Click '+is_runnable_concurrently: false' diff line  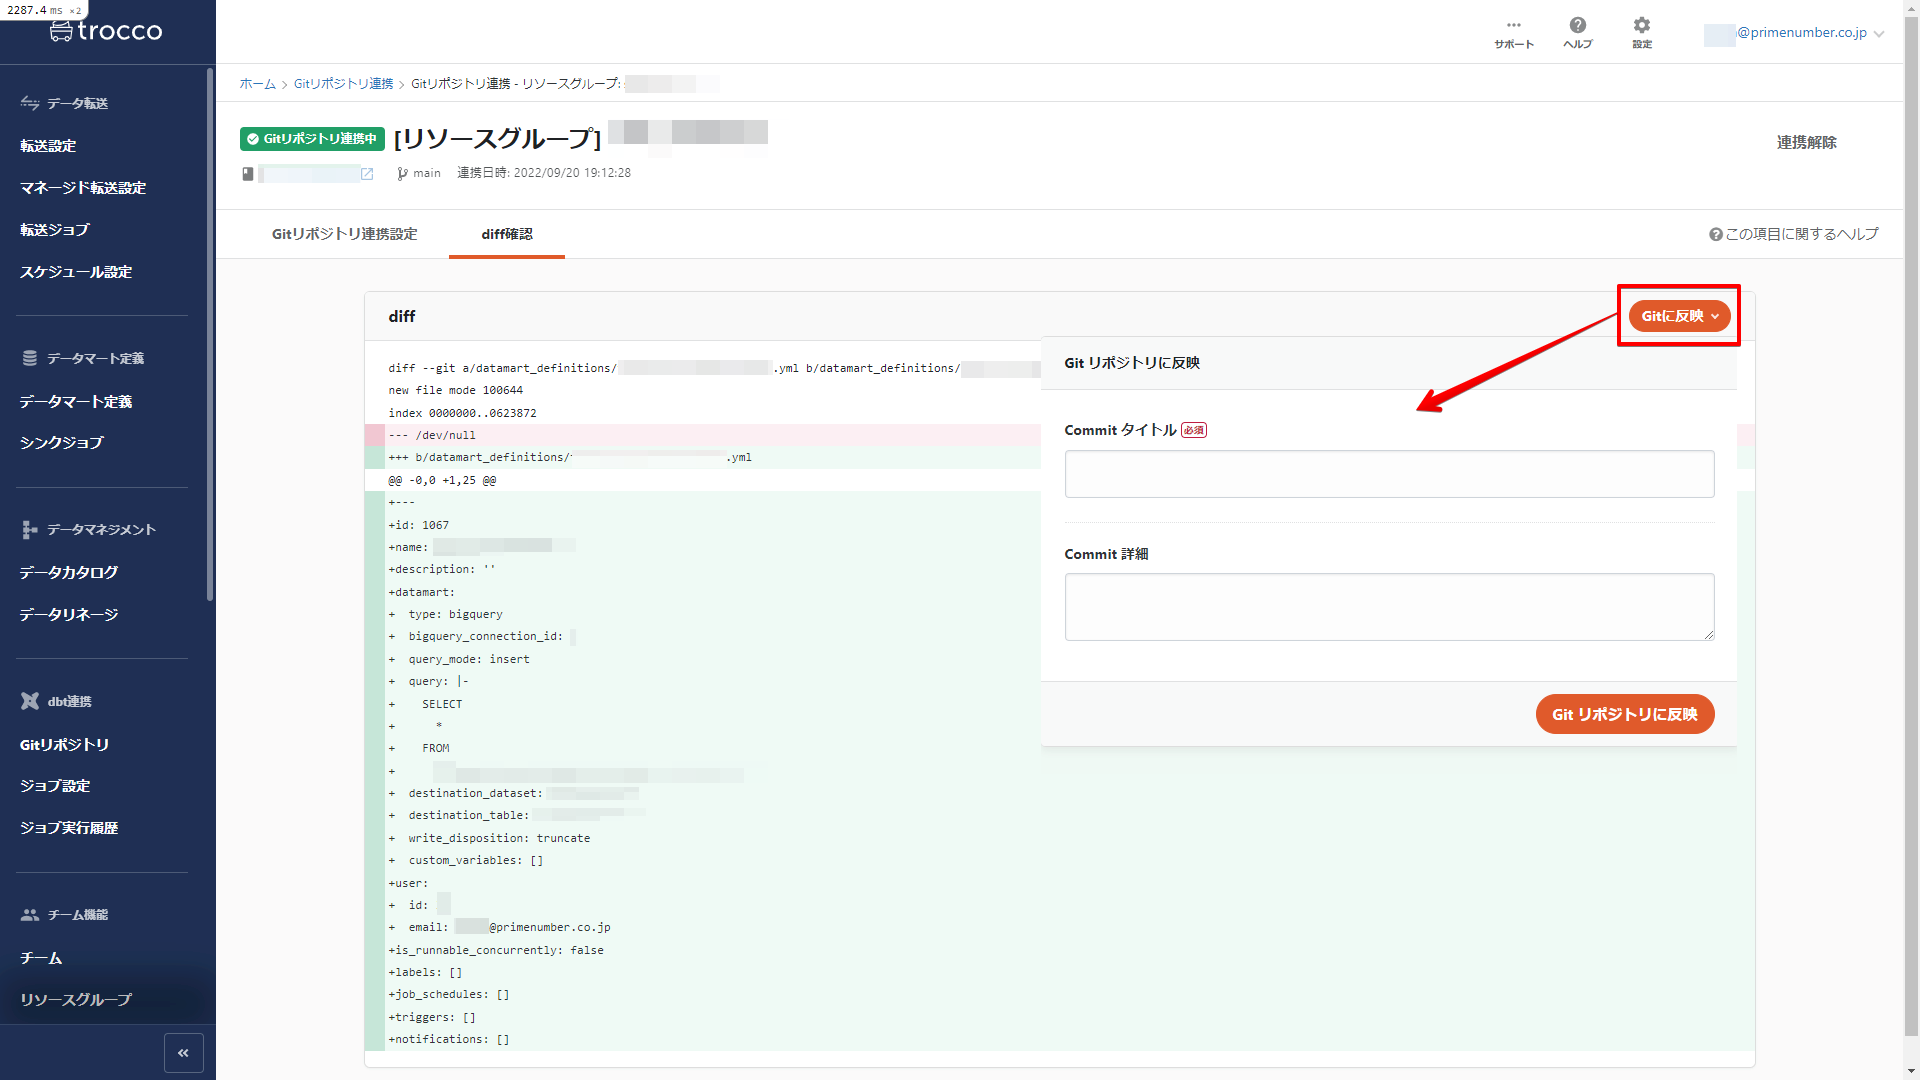click(496, 950)
